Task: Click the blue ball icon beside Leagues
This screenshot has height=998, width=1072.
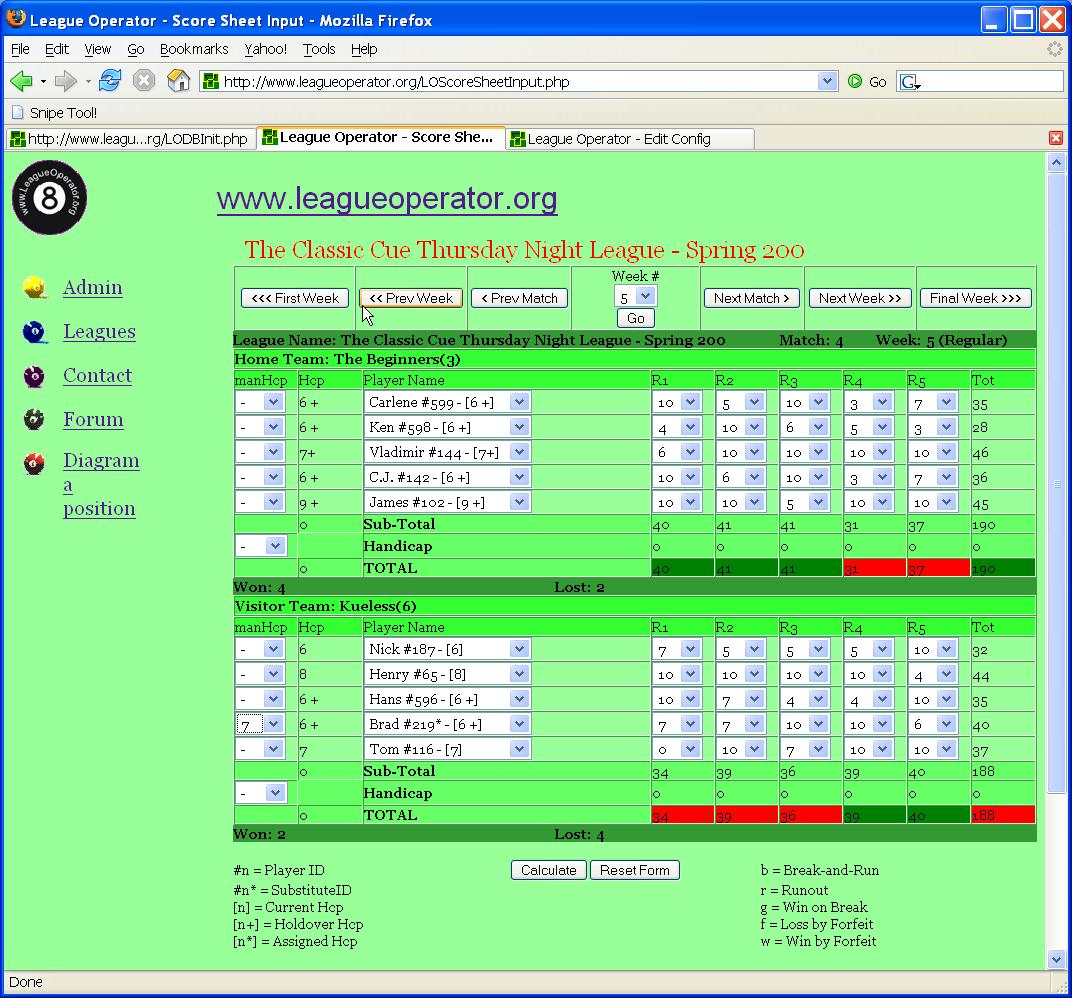Action: [35, 332]
